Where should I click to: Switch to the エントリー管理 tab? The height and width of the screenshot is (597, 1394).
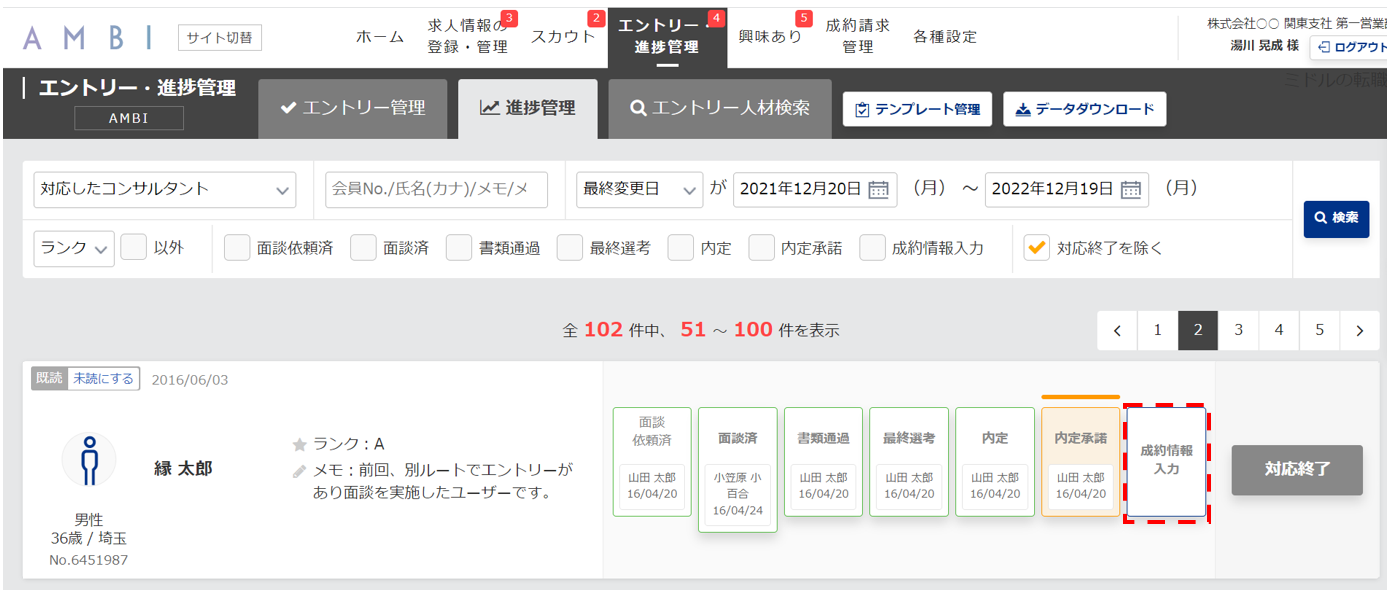pos(352,108)
